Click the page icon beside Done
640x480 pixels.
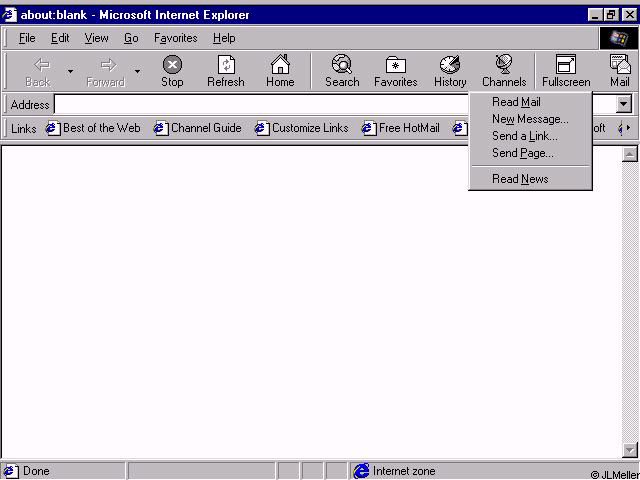pyautogui.click(x=10, y=471)
